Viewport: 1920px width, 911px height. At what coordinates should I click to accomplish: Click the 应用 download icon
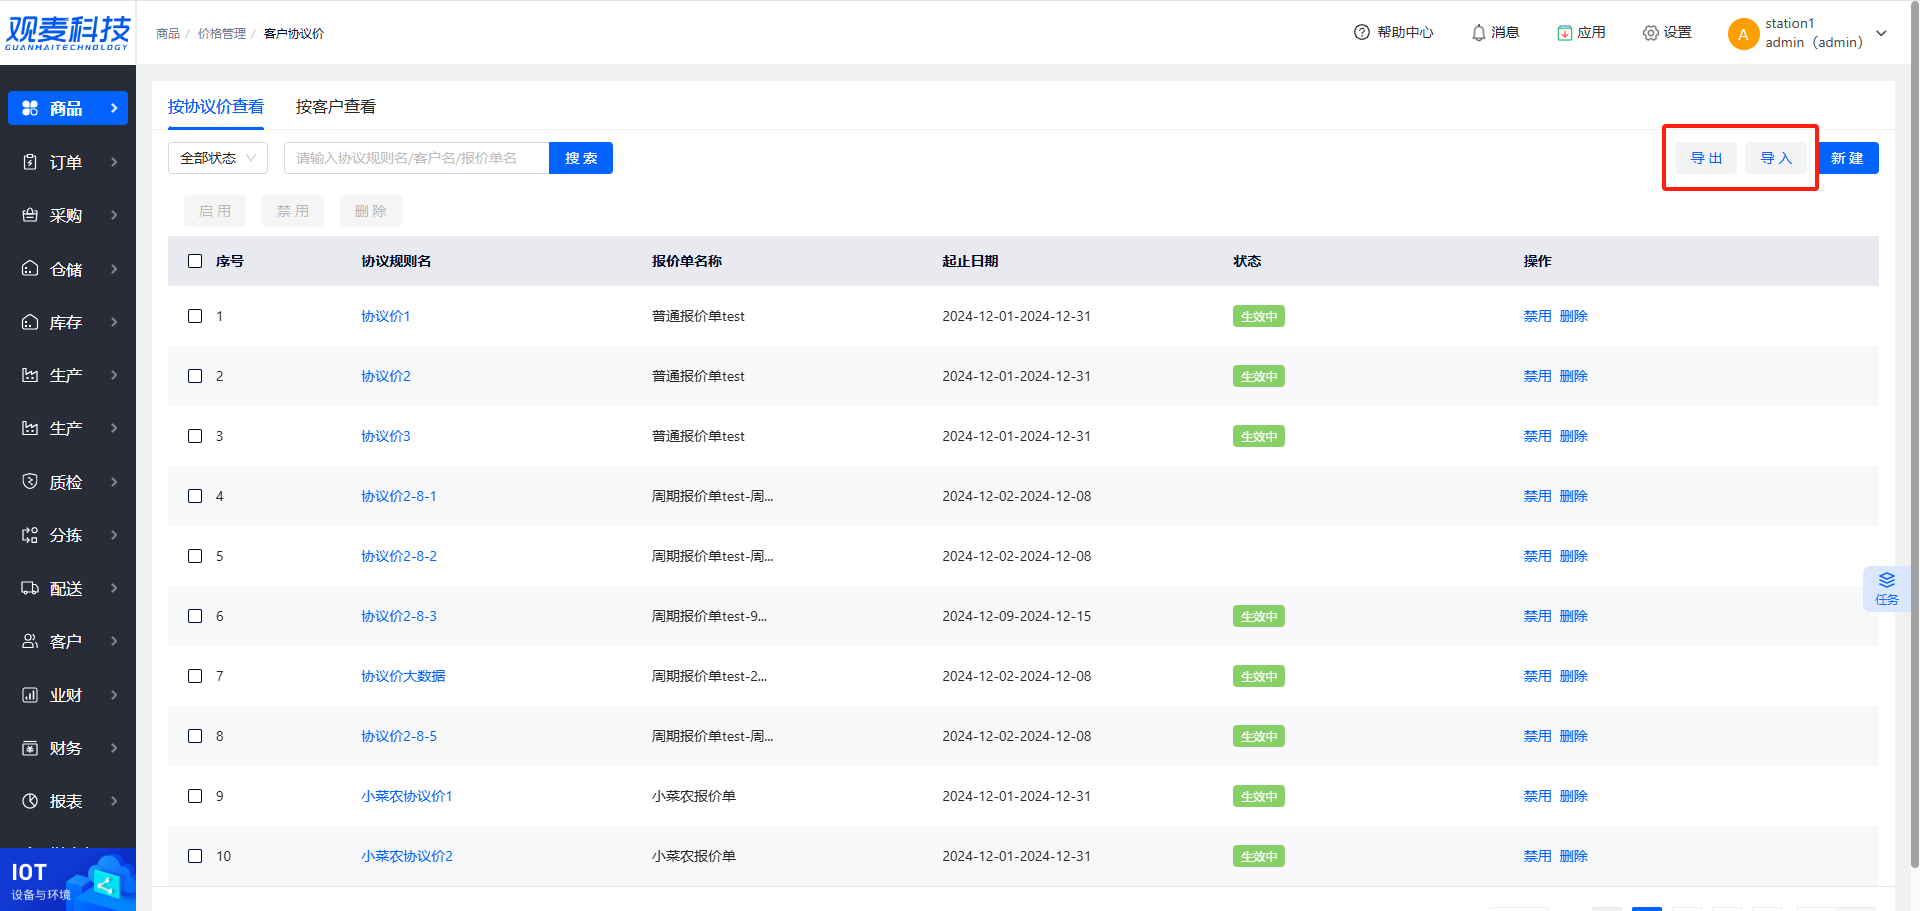(1565, 33)
